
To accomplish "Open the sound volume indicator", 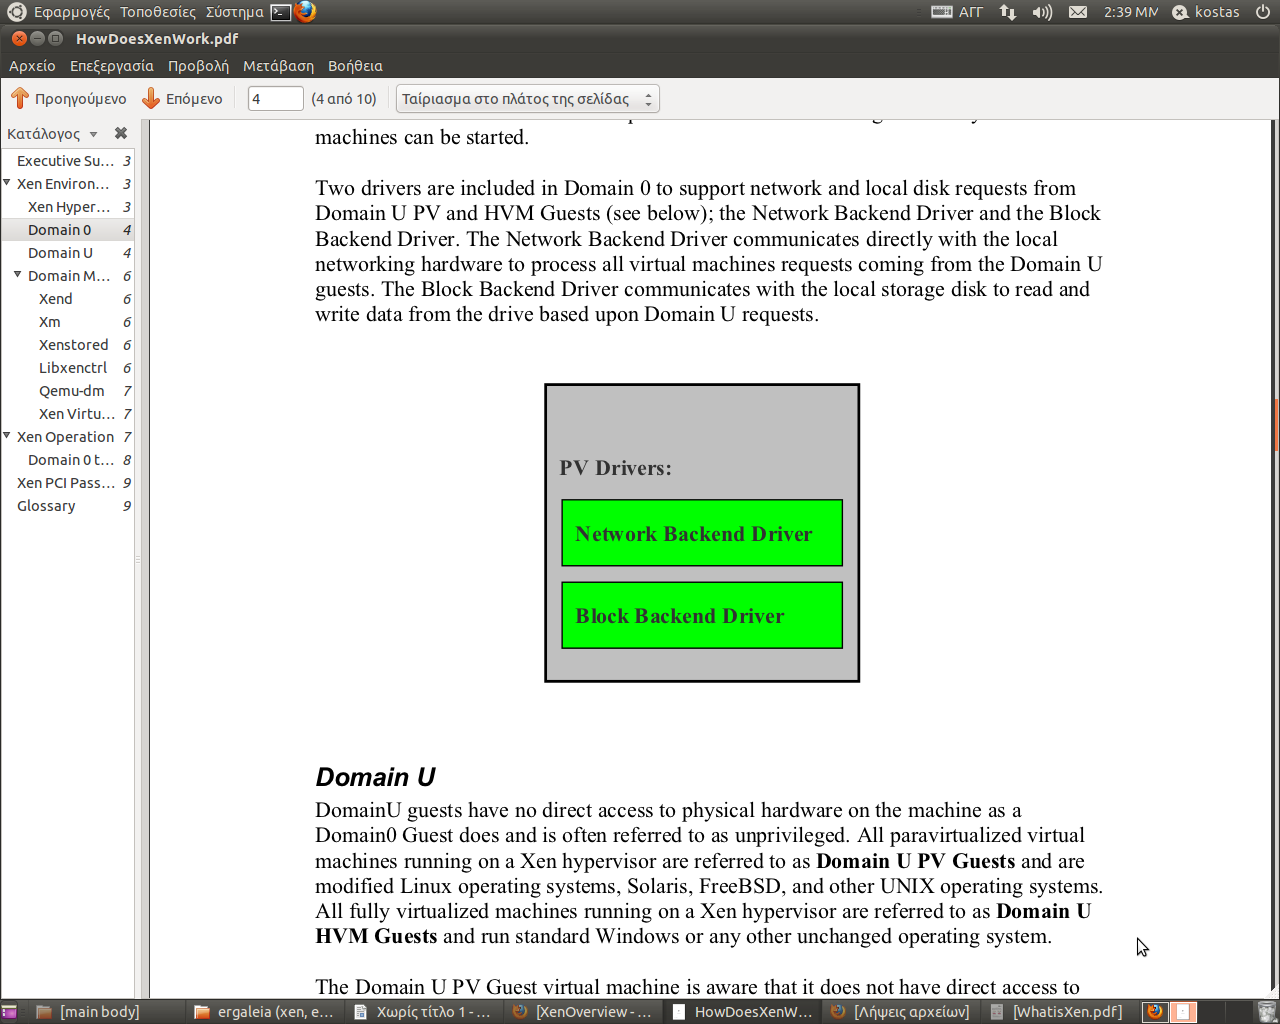I will click(1042, 12).
